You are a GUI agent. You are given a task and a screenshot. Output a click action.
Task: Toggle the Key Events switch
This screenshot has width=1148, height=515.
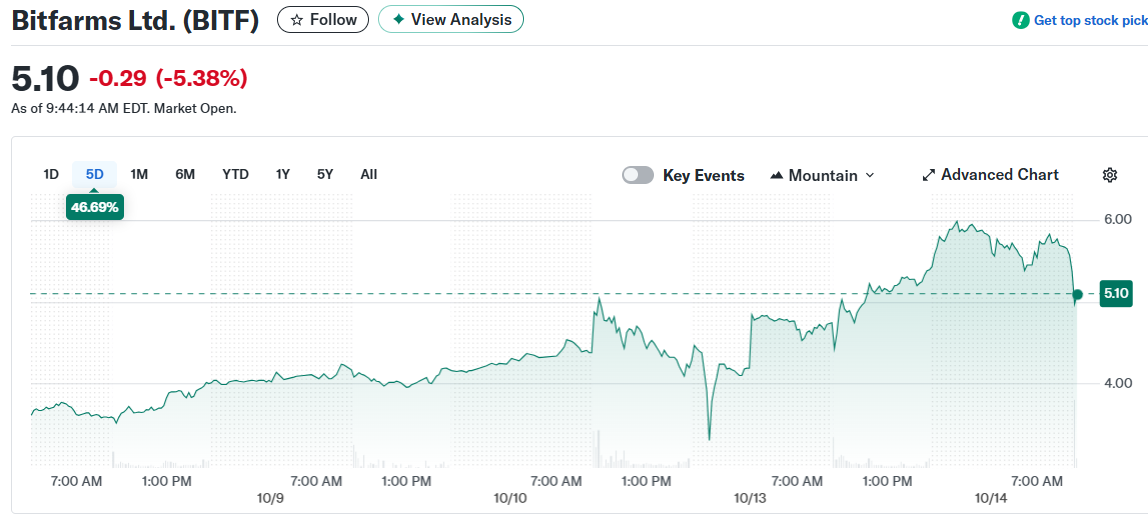[x=637, y=175]
